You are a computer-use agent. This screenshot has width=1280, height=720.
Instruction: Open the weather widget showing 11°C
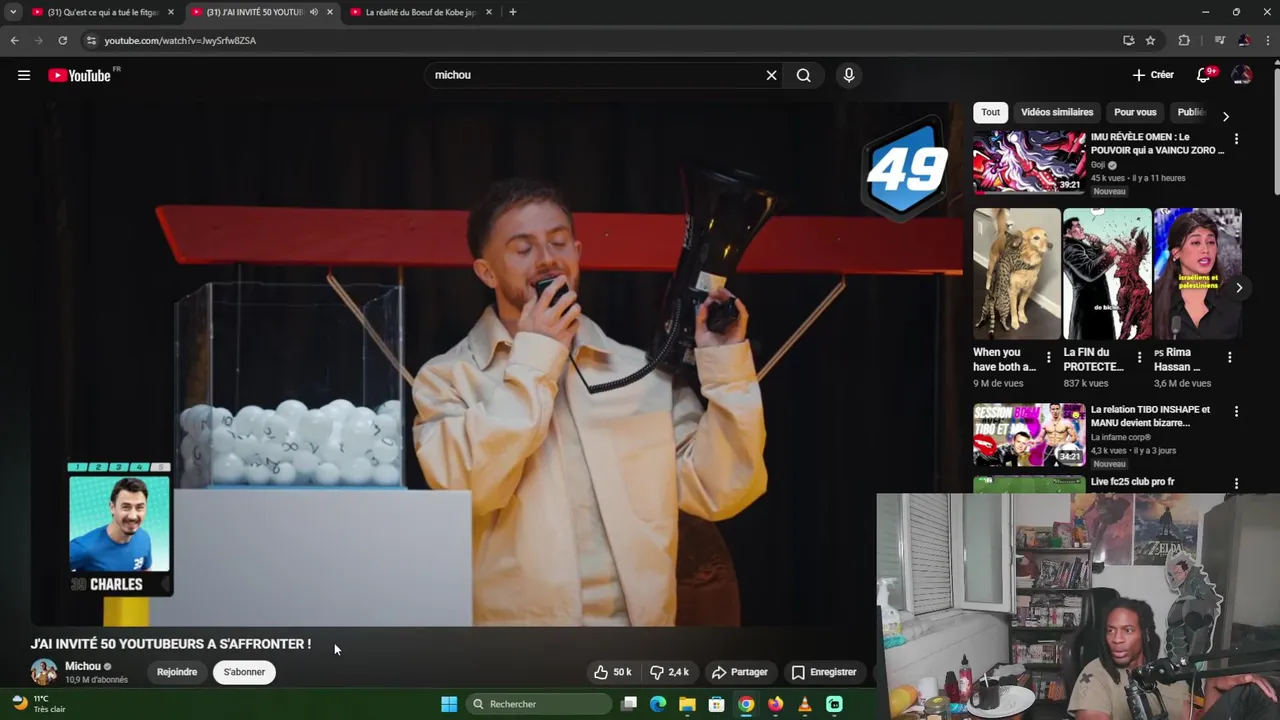tap(38, 704)
